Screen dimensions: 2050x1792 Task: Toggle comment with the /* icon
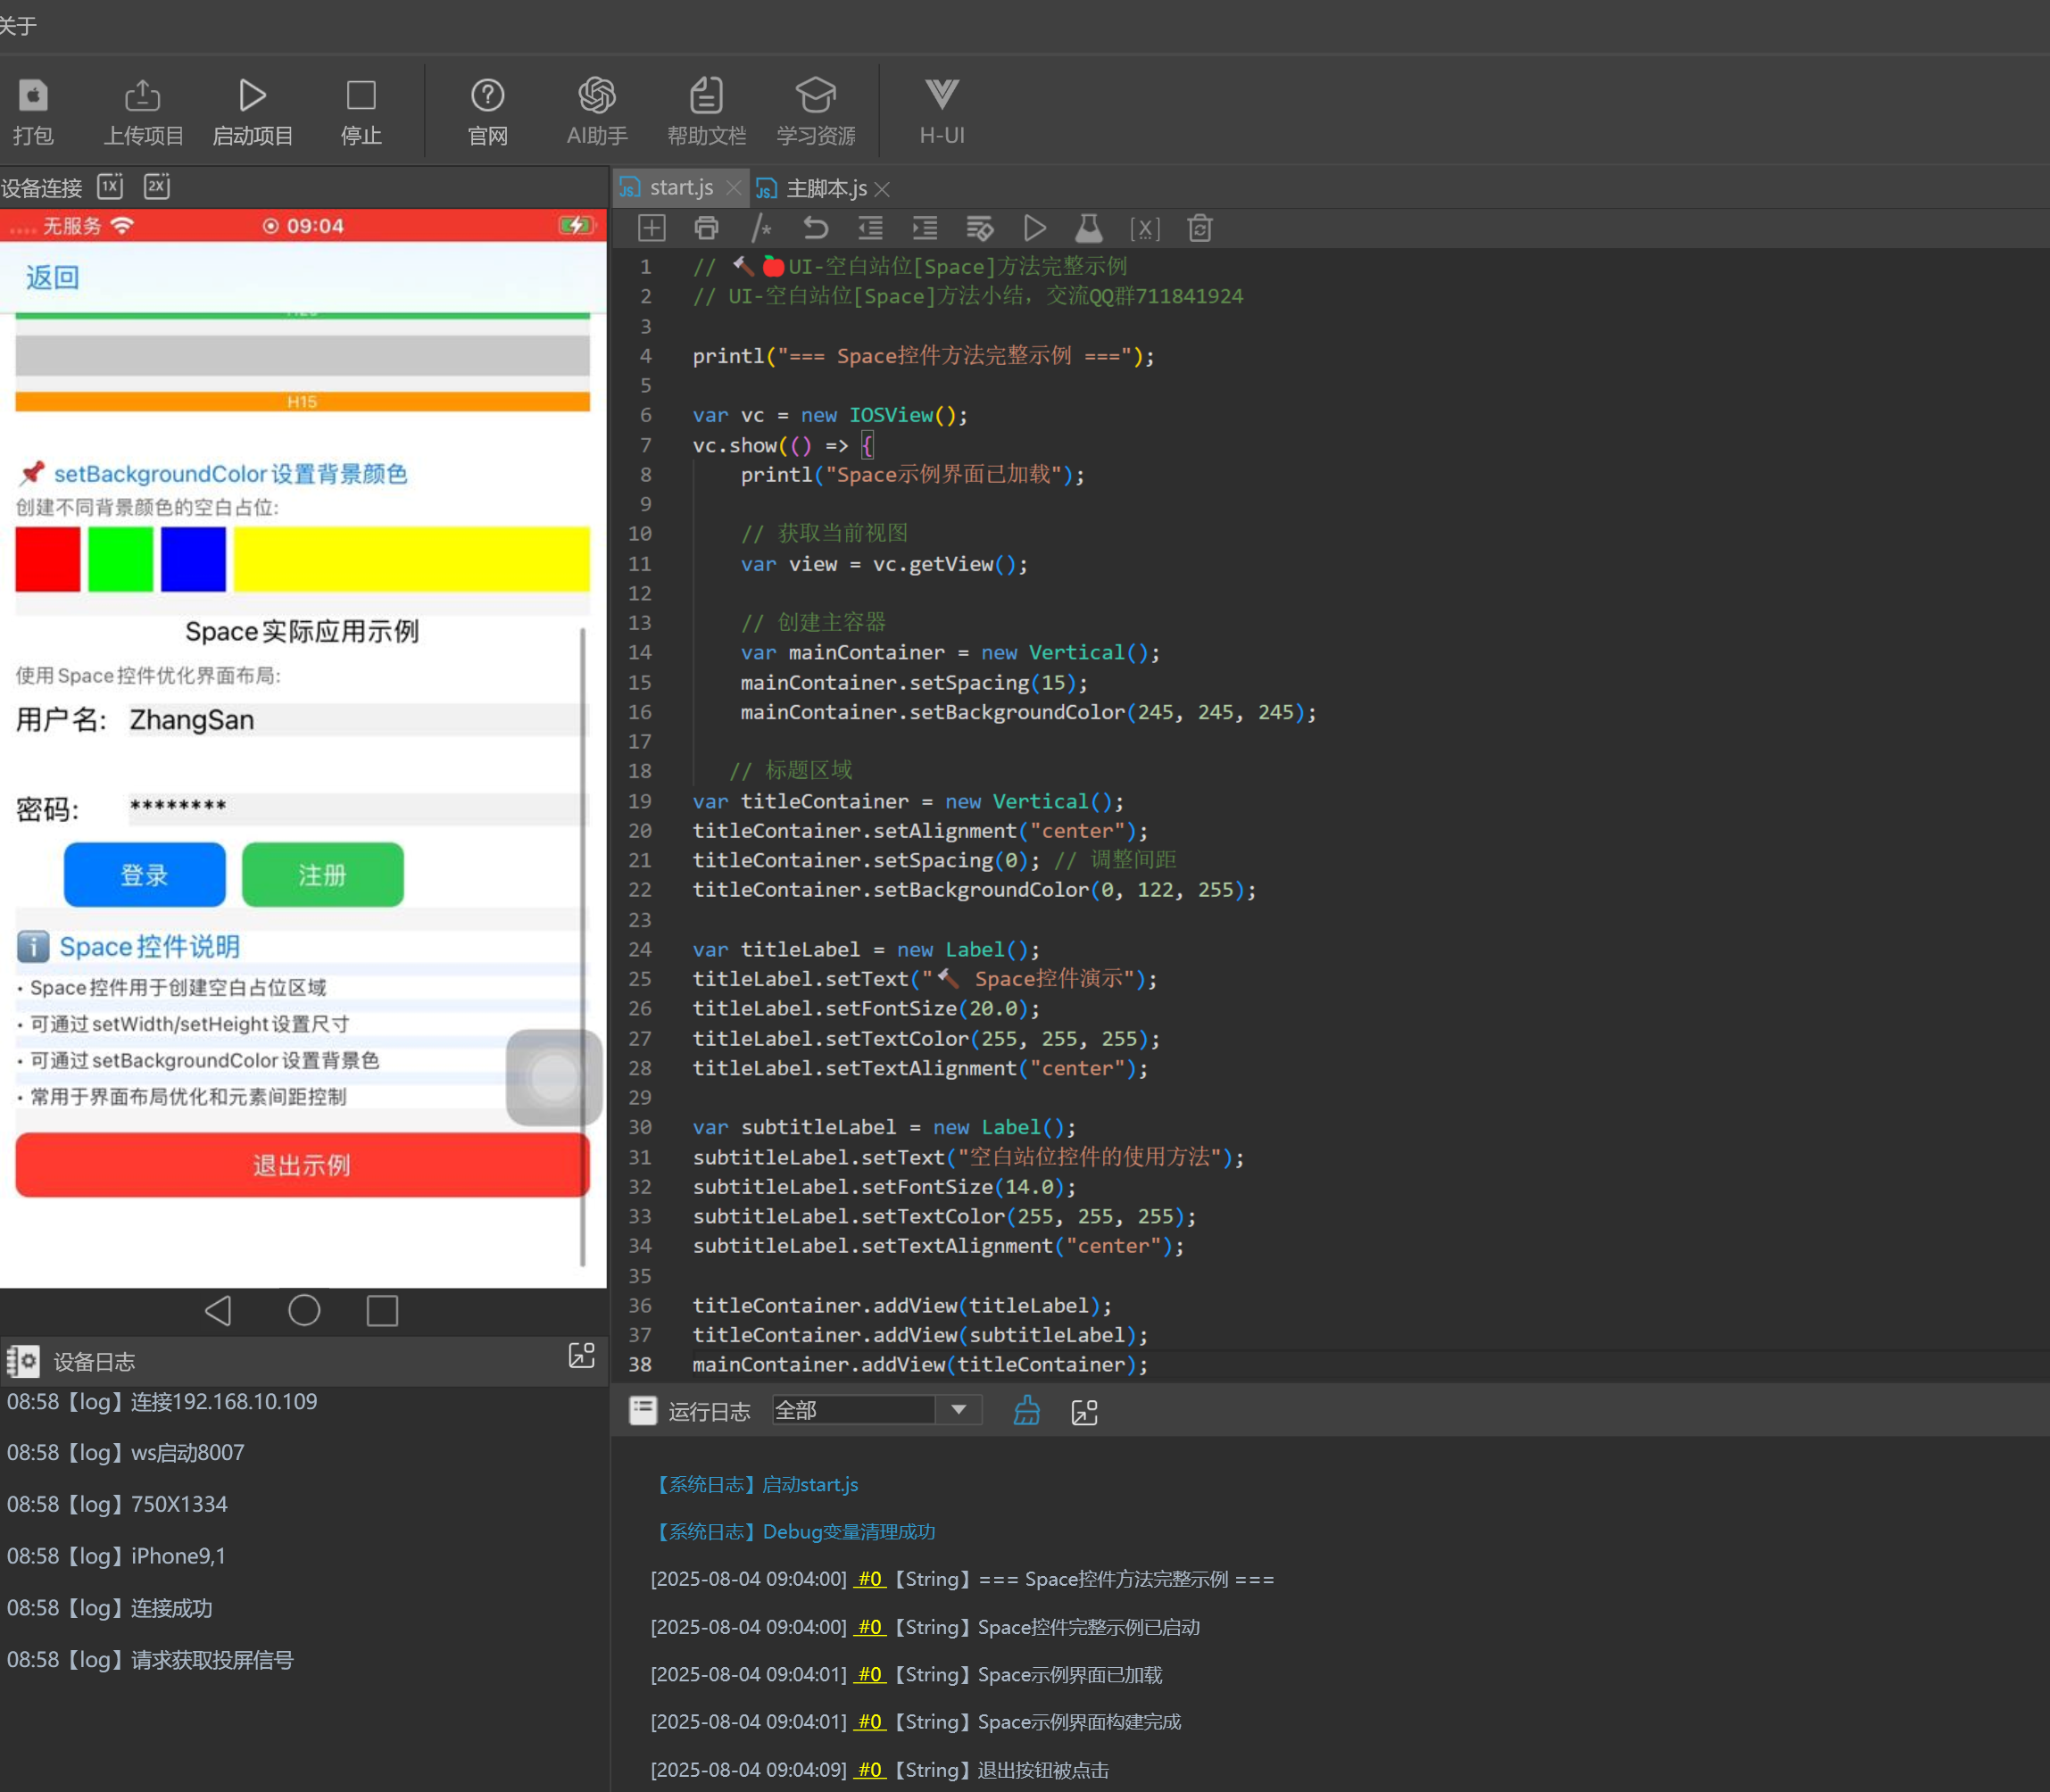[x=761, y=228]
